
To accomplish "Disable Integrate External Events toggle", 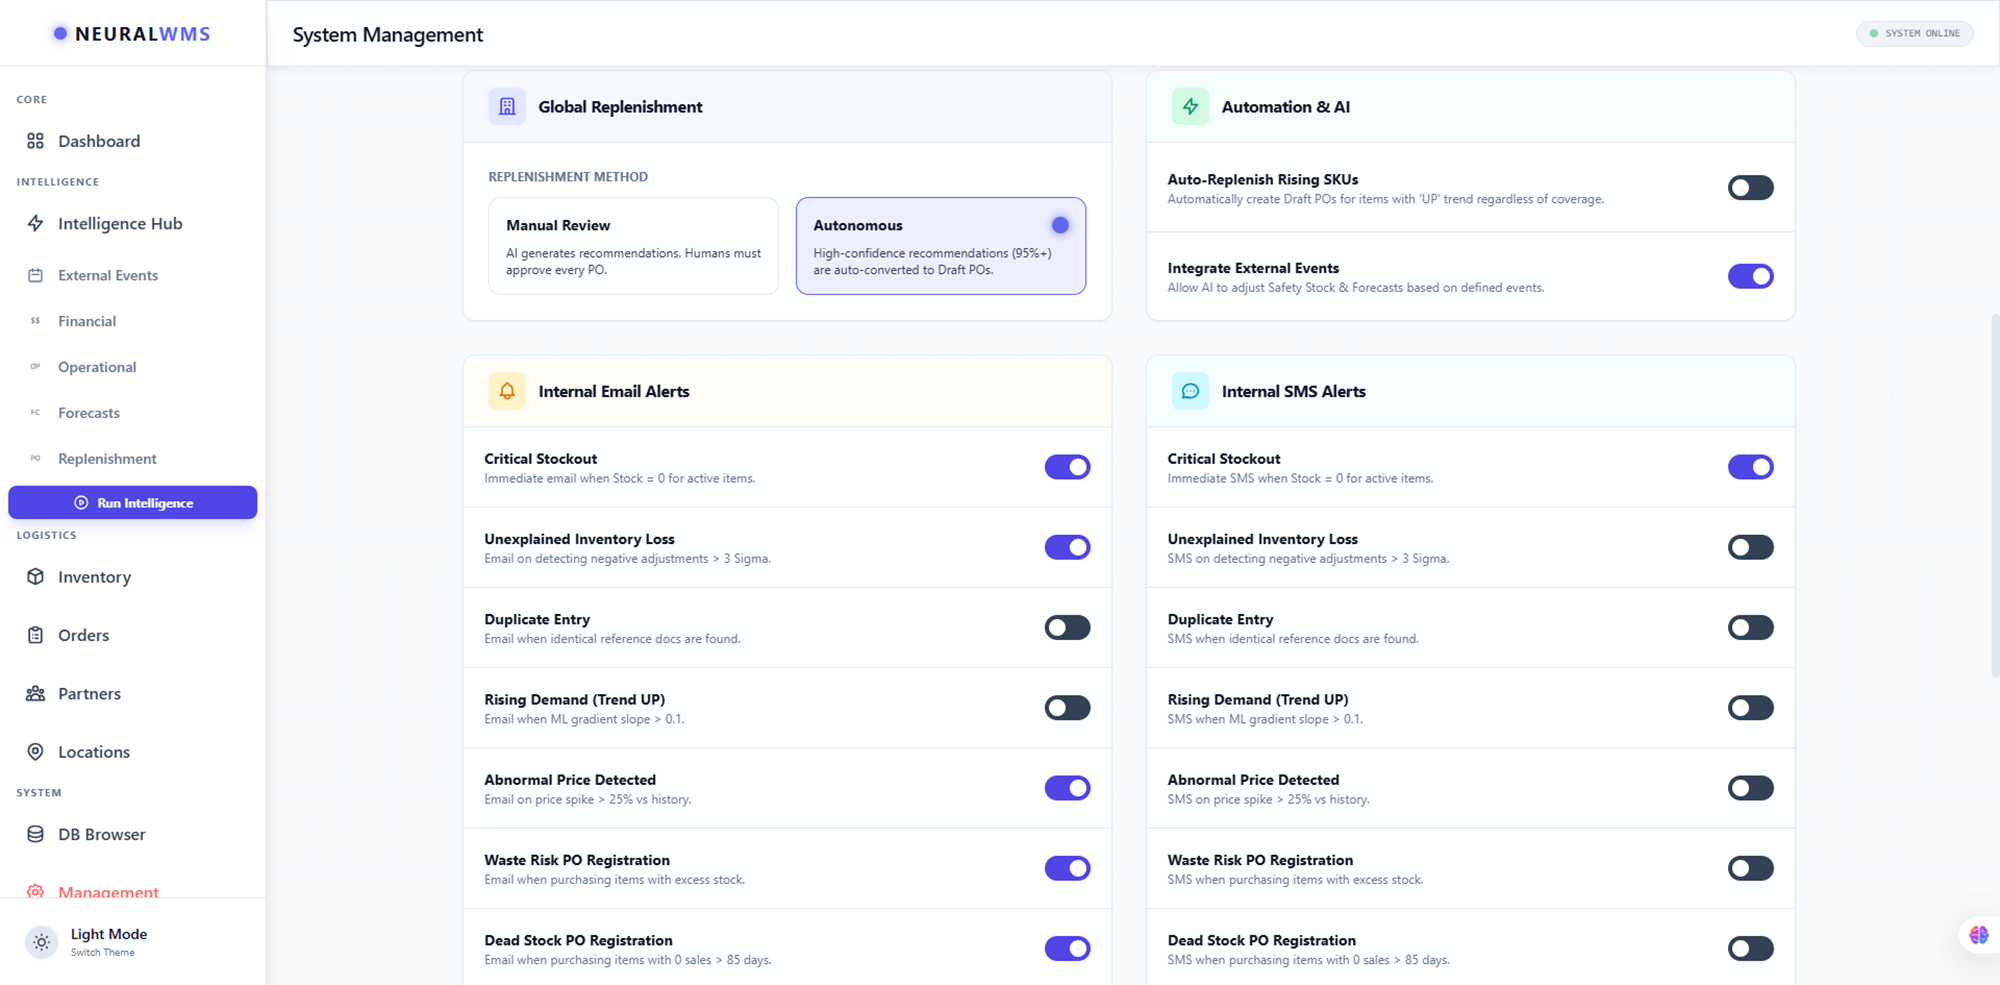I will tap(1750, 276).
